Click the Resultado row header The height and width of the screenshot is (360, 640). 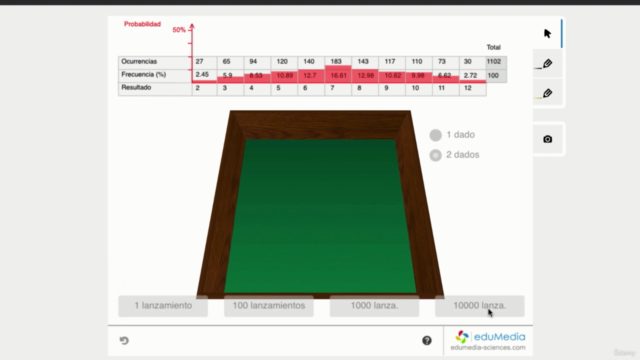click(155, 89)
